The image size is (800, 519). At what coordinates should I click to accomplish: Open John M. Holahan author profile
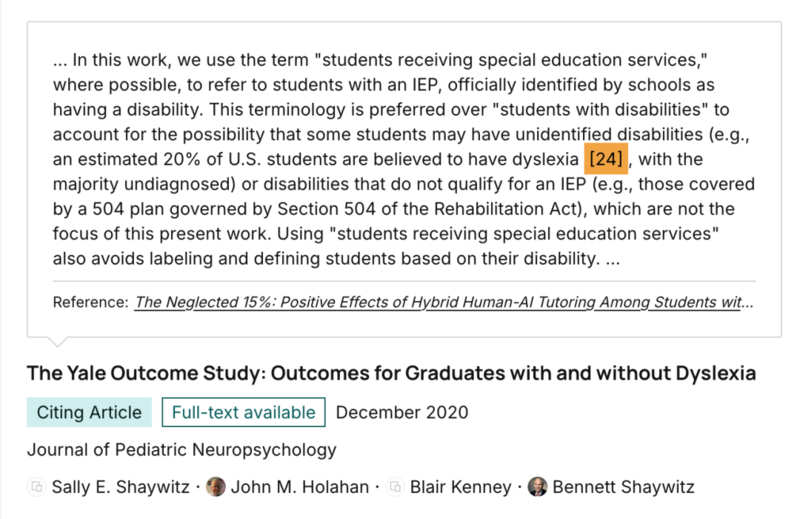pyautogui.click(x=300, y=487)
